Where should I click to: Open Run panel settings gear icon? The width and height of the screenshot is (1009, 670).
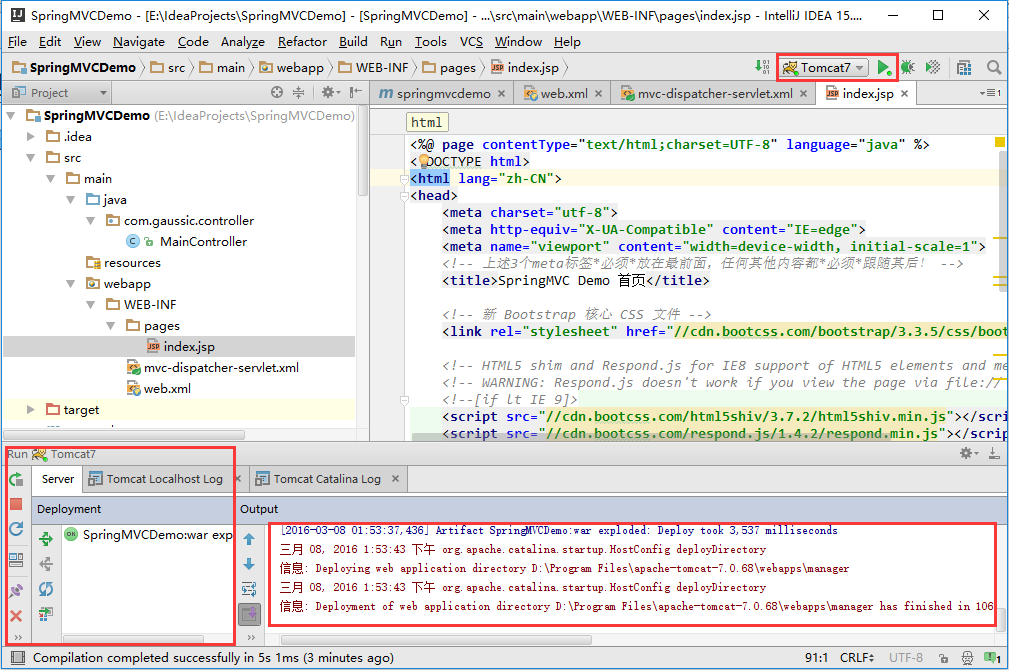tap(969, 454)
